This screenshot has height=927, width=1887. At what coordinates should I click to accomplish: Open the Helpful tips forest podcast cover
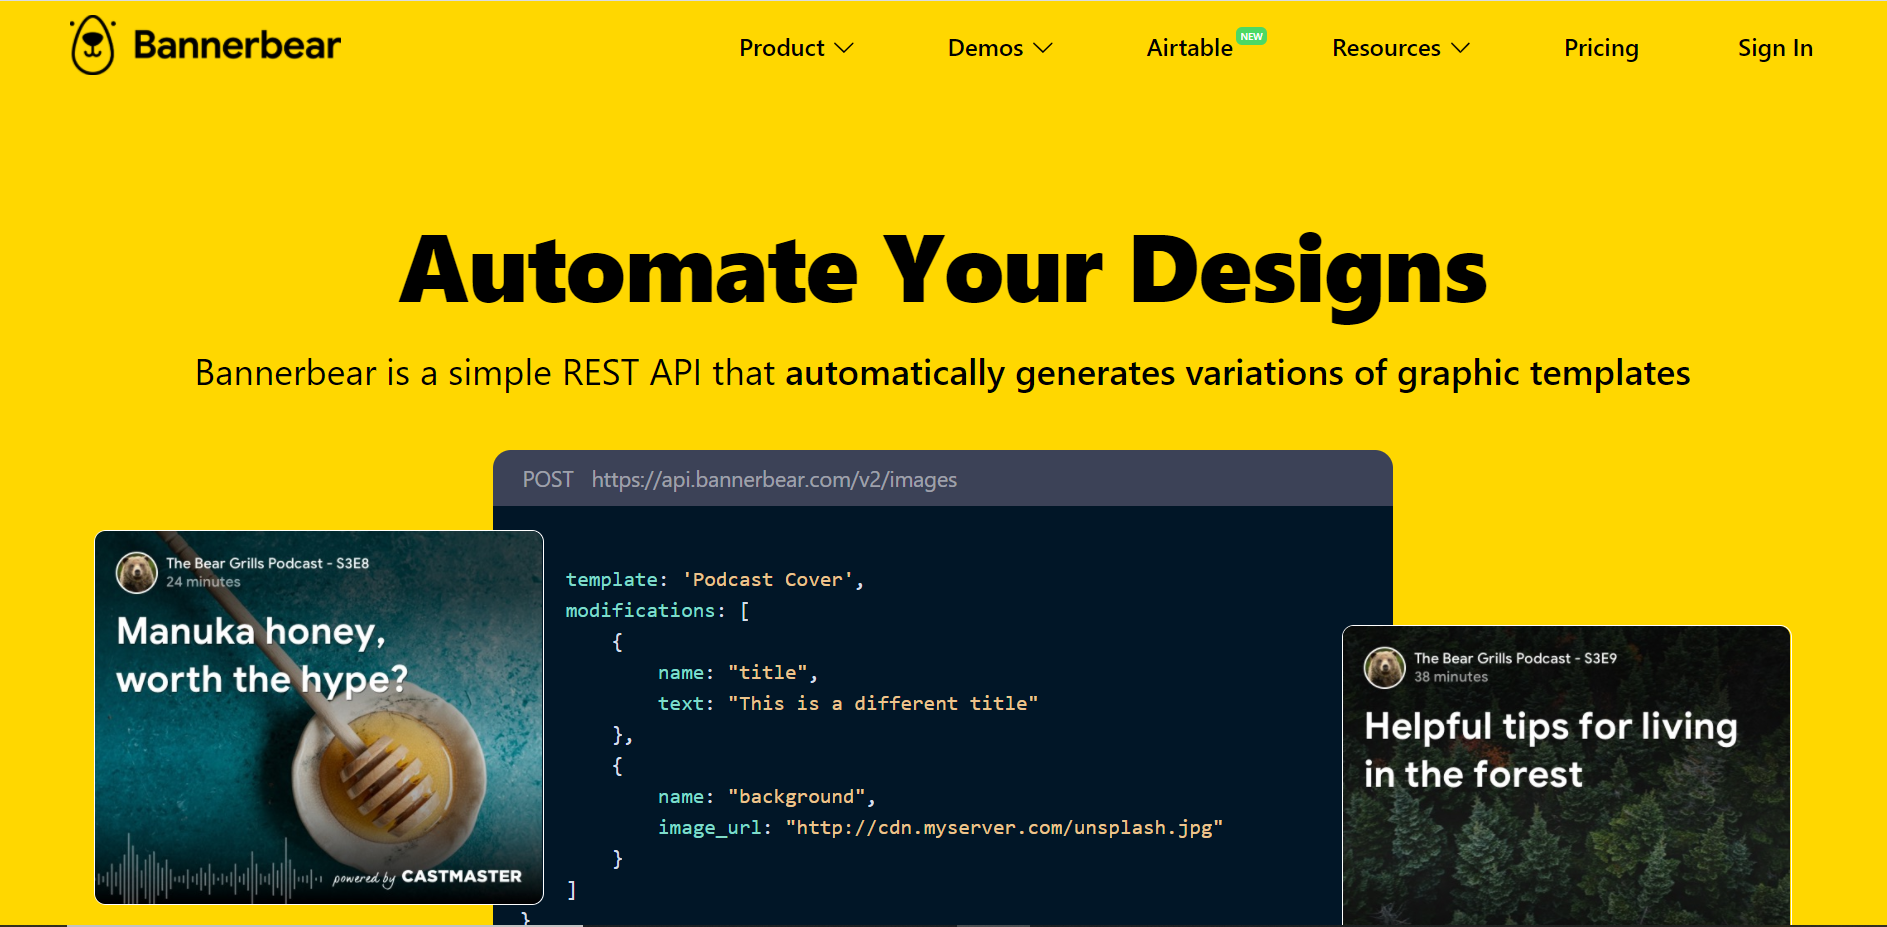click(x=1566, y=776)
